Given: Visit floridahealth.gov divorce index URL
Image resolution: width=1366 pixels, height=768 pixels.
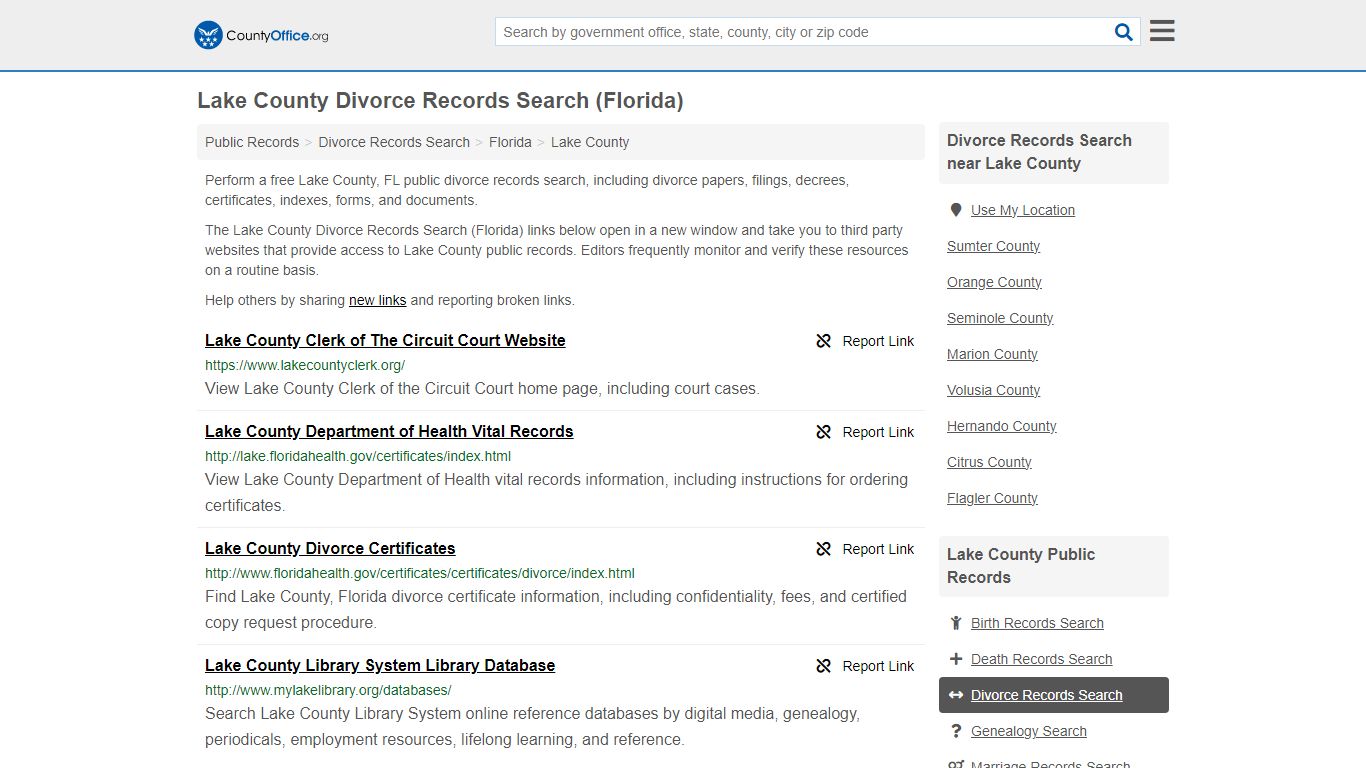Looking at the screenshot, I should 420,573.
